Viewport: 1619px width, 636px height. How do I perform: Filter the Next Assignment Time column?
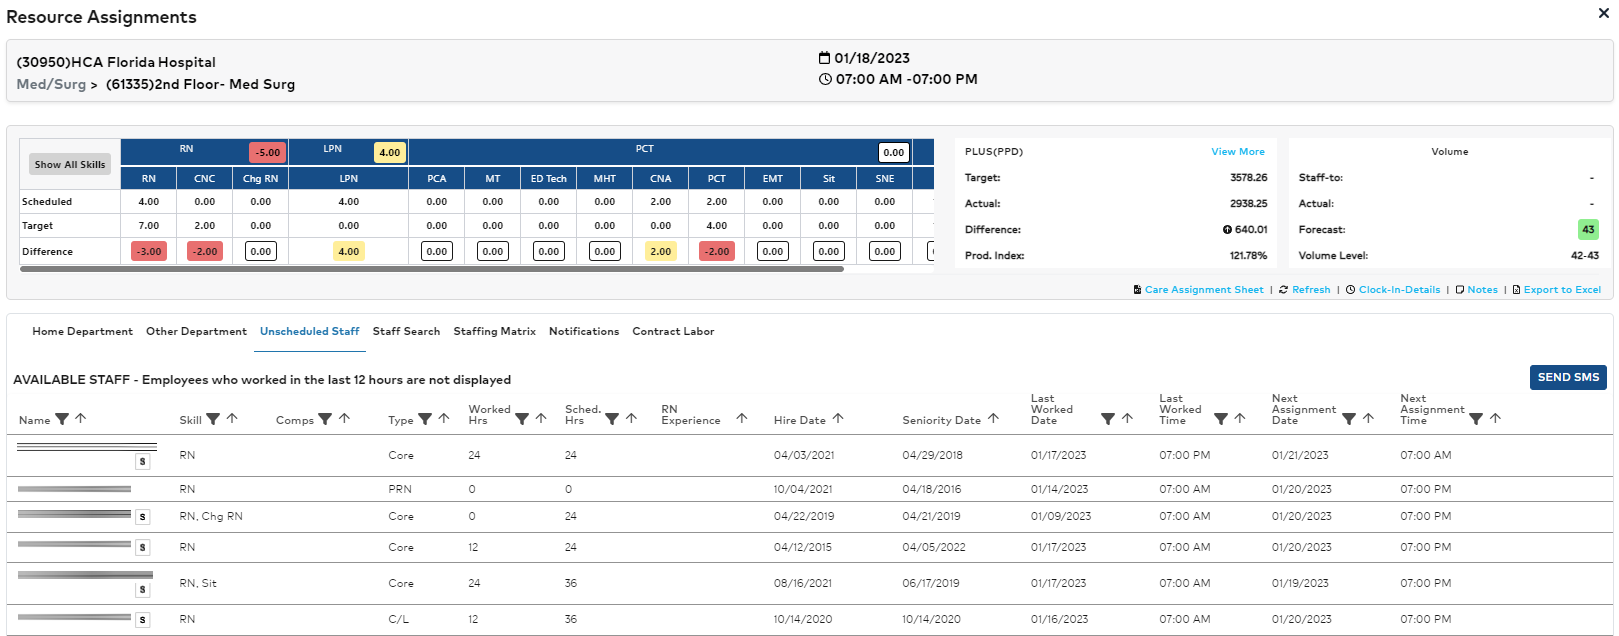coord(1476,419)
